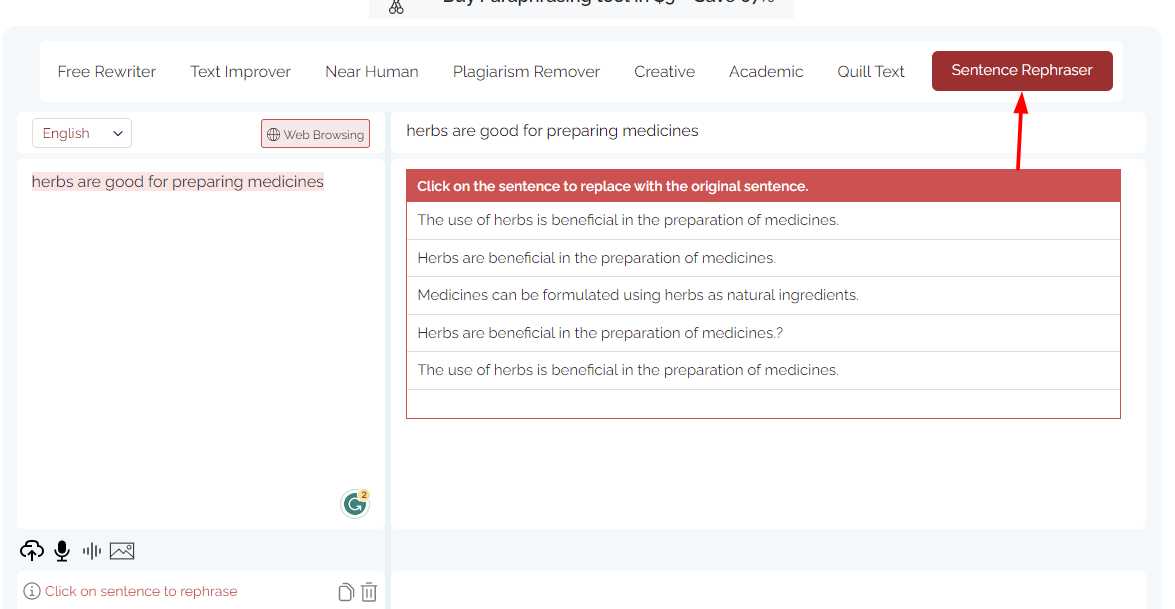
Task: Upload an image with the picture icon
Action: (122, 551)
